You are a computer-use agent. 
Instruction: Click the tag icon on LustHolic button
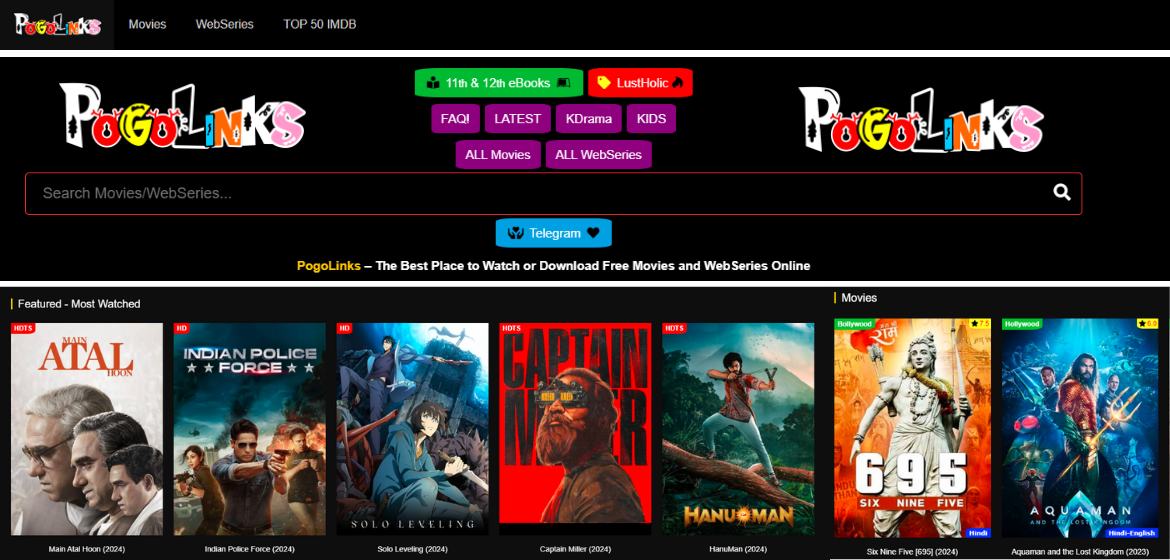[x=604, y=83]
